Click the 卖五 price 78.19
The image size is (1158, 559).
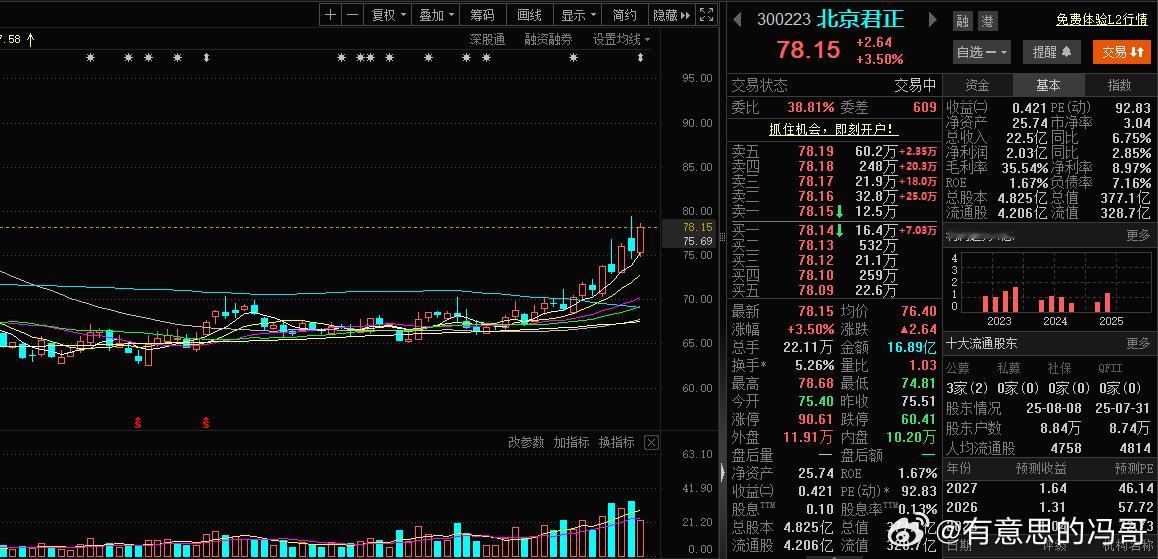click(x=816, y=151)
